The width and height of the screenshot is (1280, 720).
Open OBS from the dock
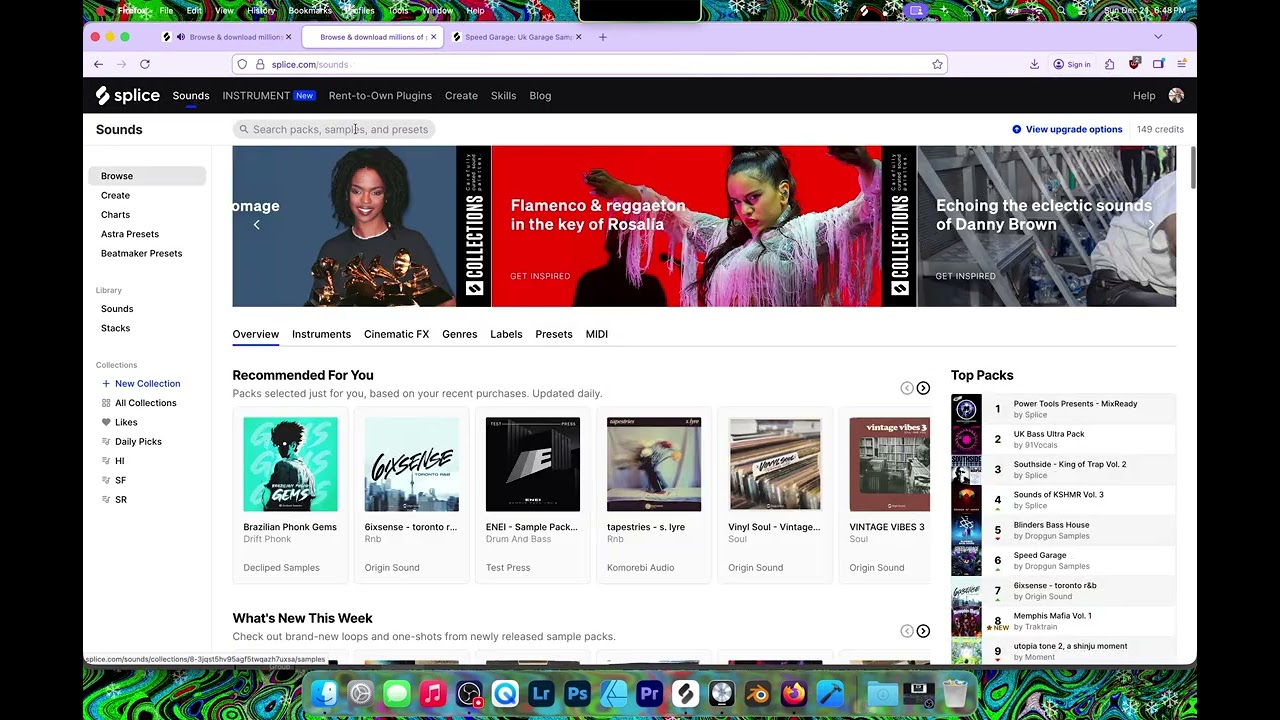coord(469,693)
